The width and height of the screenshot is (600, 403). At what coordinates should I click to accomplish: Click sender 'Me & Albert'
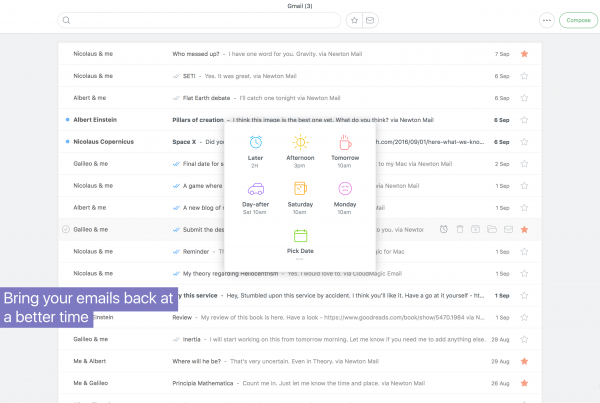pyautogui.click(x=90, y=361)
